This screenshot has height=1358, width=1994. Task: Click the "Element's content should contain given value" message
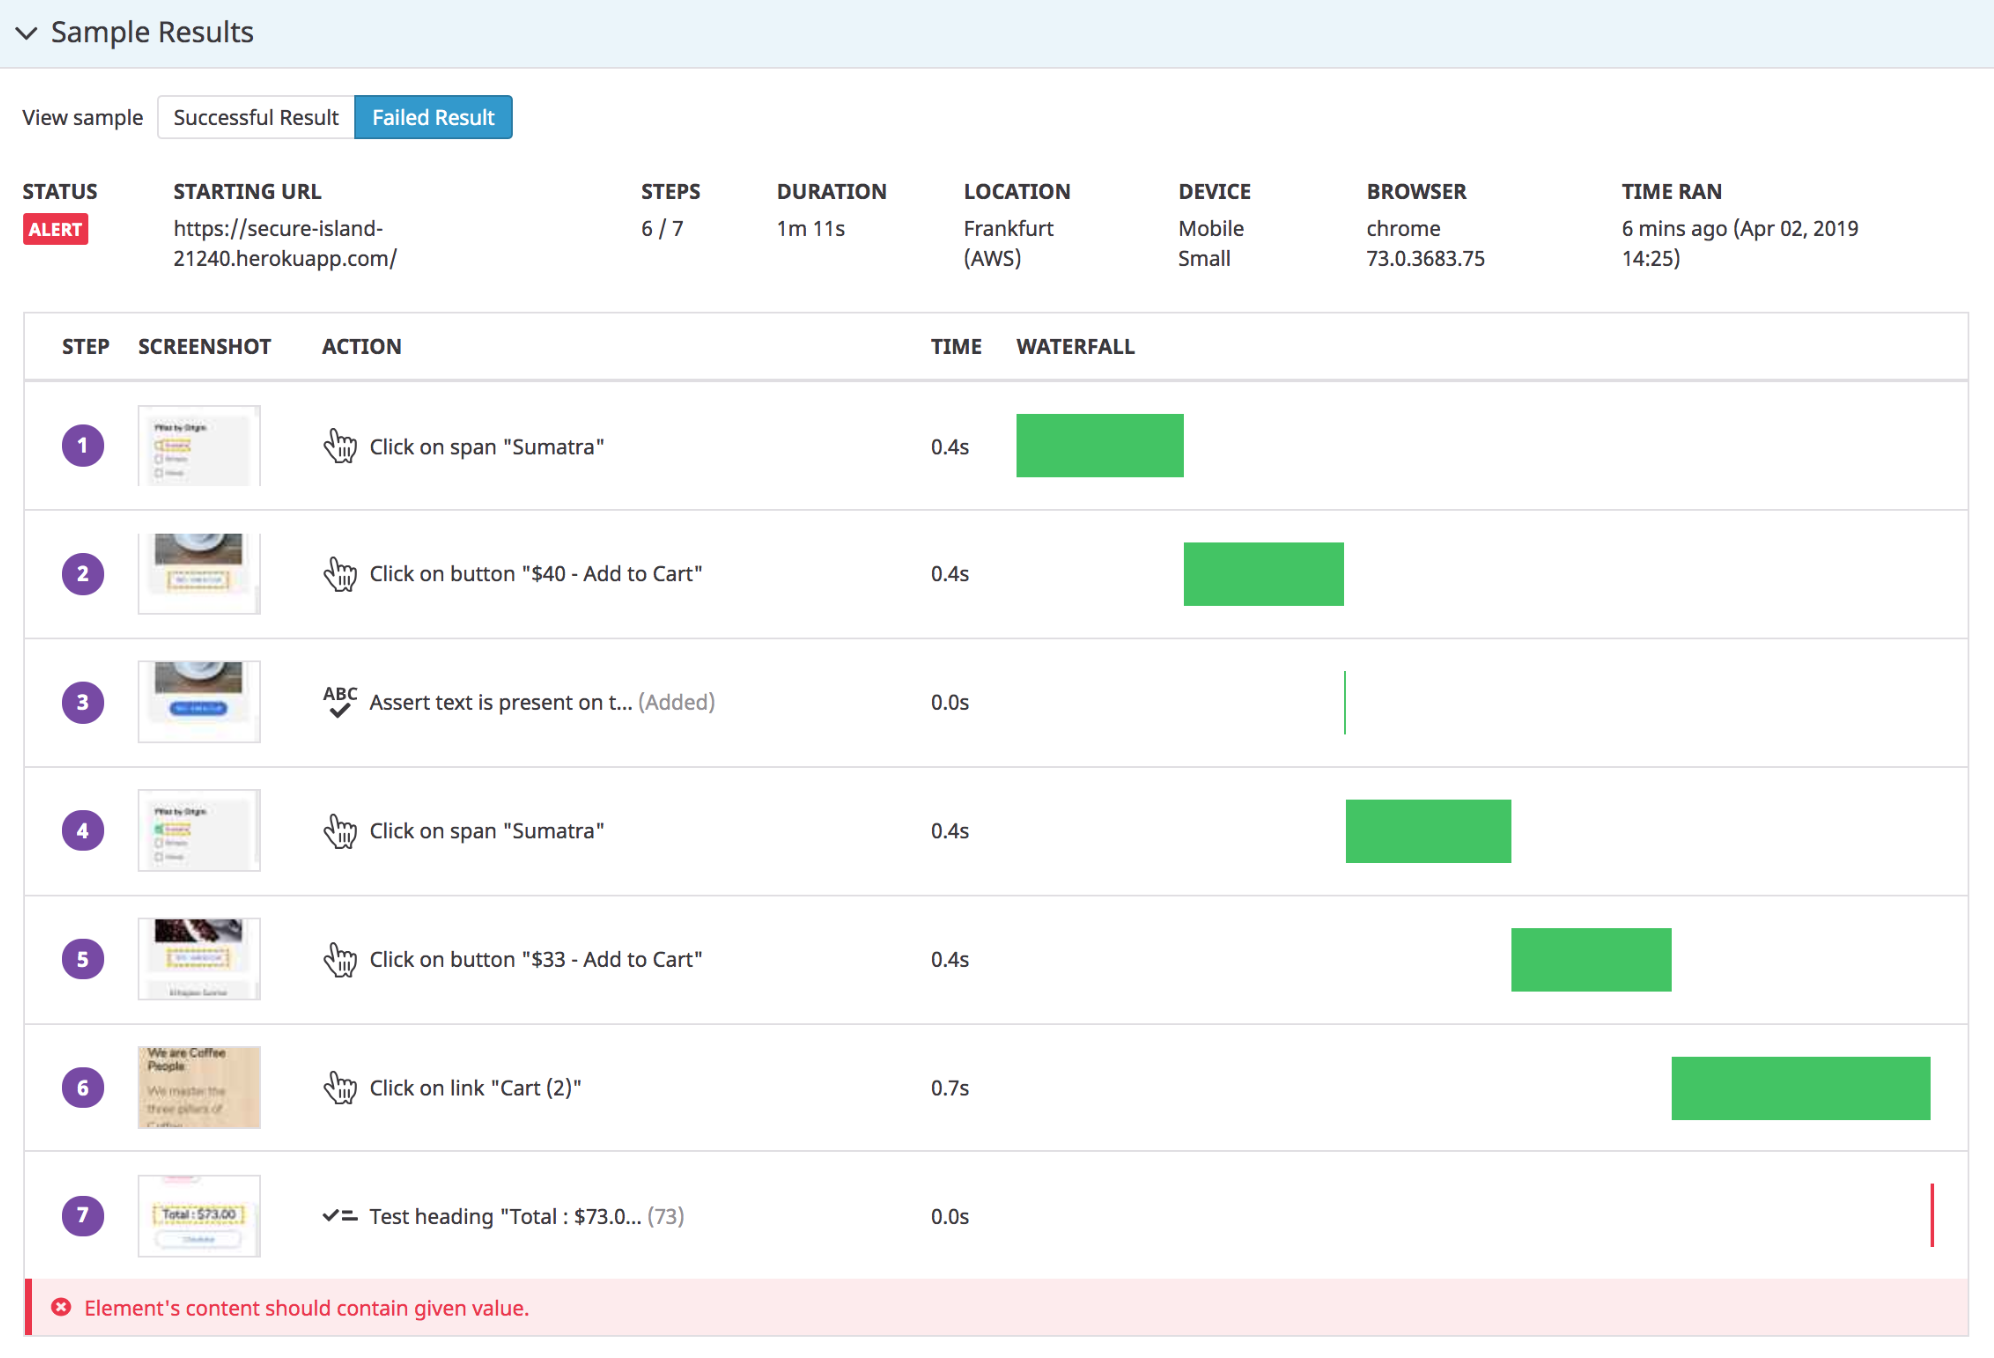(x=306, y=1307)
